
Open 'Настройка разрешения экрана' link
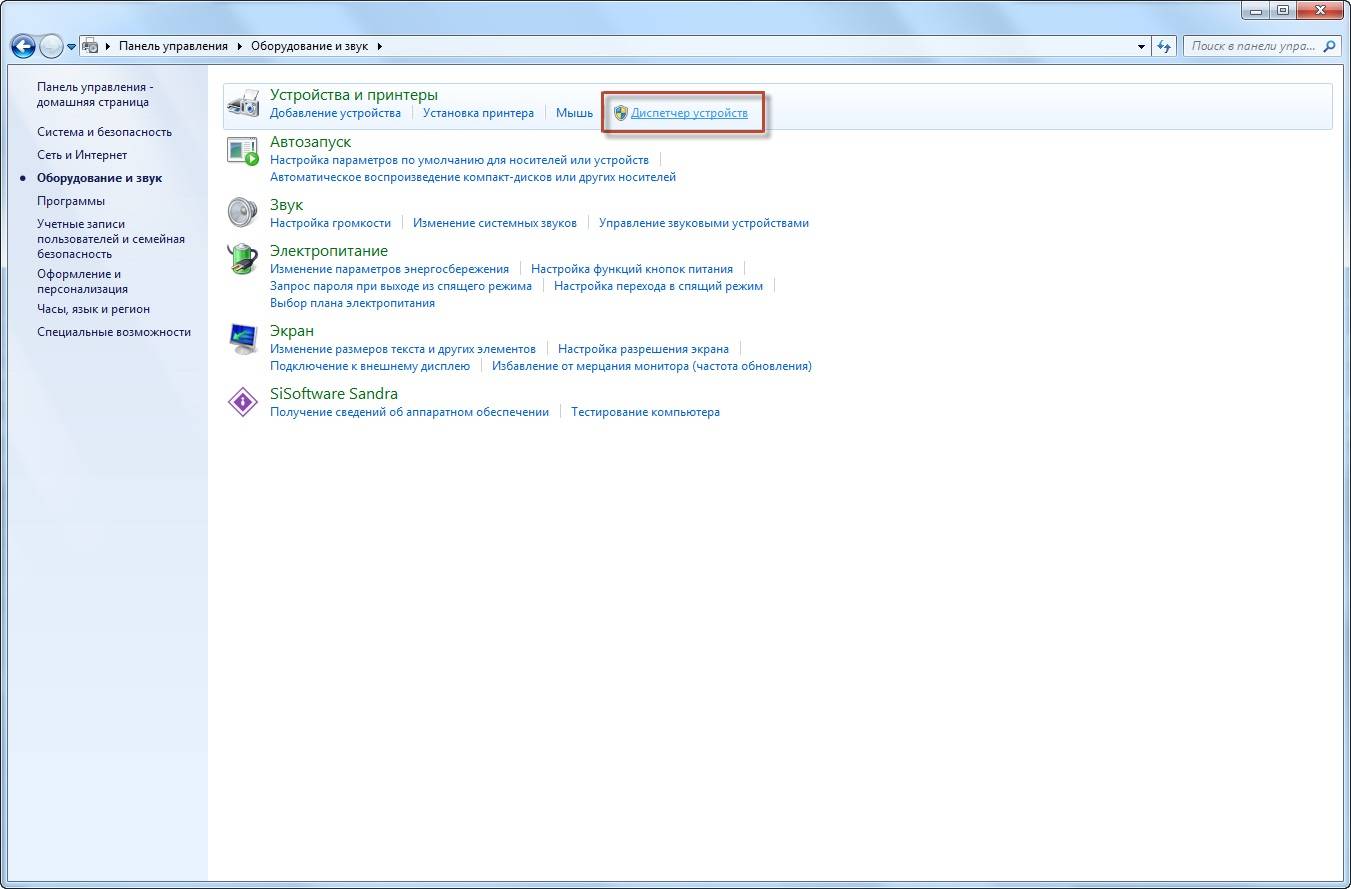643,349
